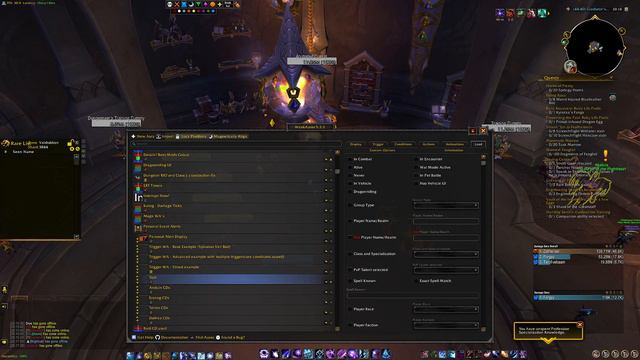Toggle the In Vehicle checkbox
The width and height of the screenshot is (640, 360).
[x=350, y=184]
